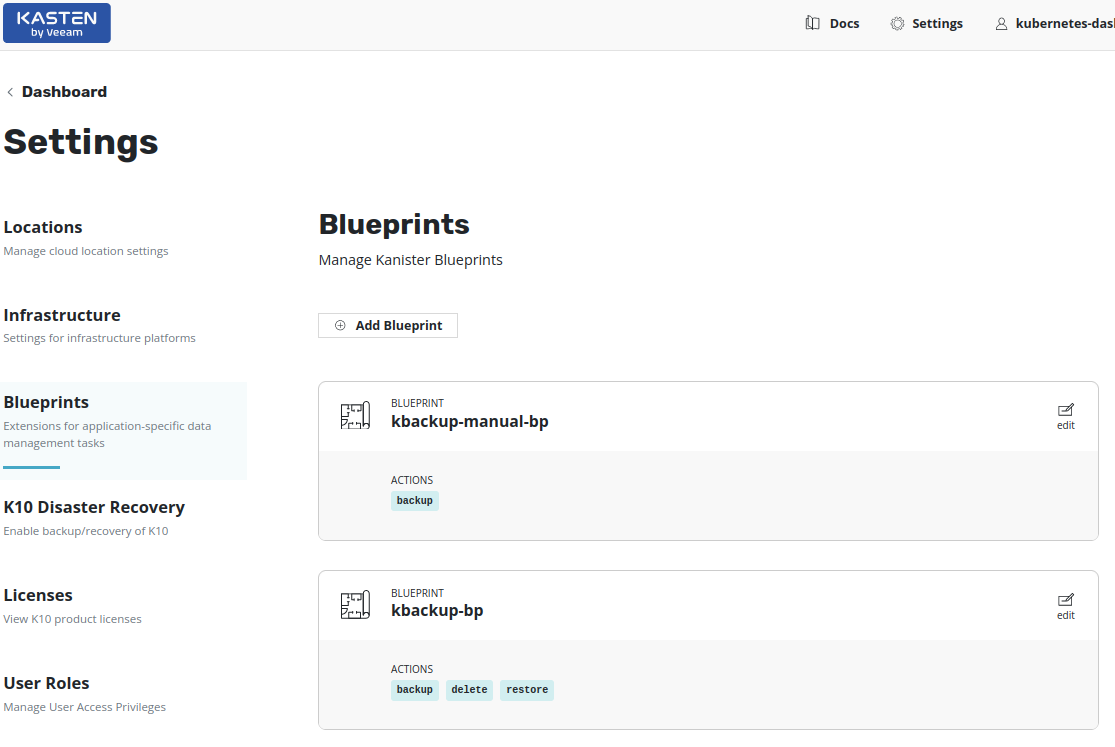
Task: Edit the kbackup-bp blueprint
Action: 1065,607
